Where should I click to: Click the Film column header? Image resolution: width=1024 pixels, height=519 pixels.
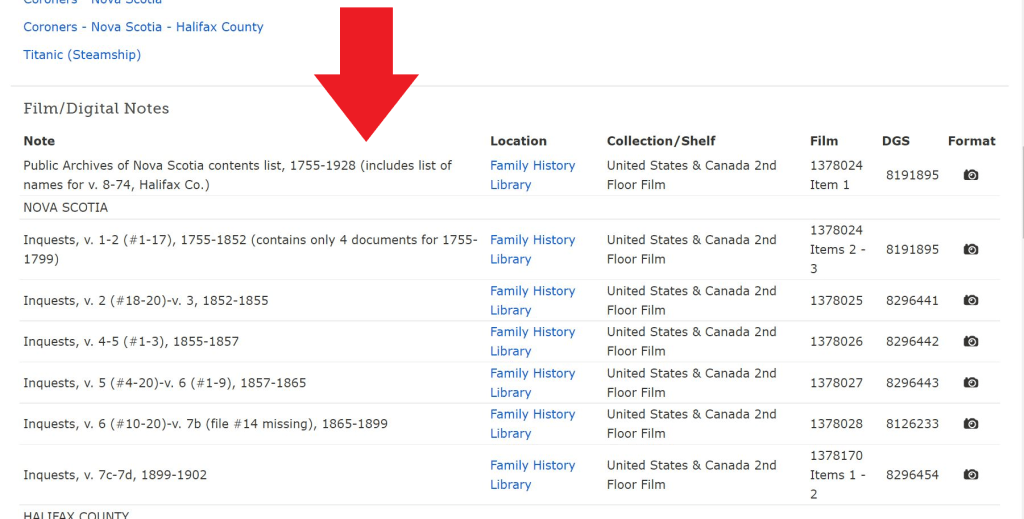(x=824, y=141)
